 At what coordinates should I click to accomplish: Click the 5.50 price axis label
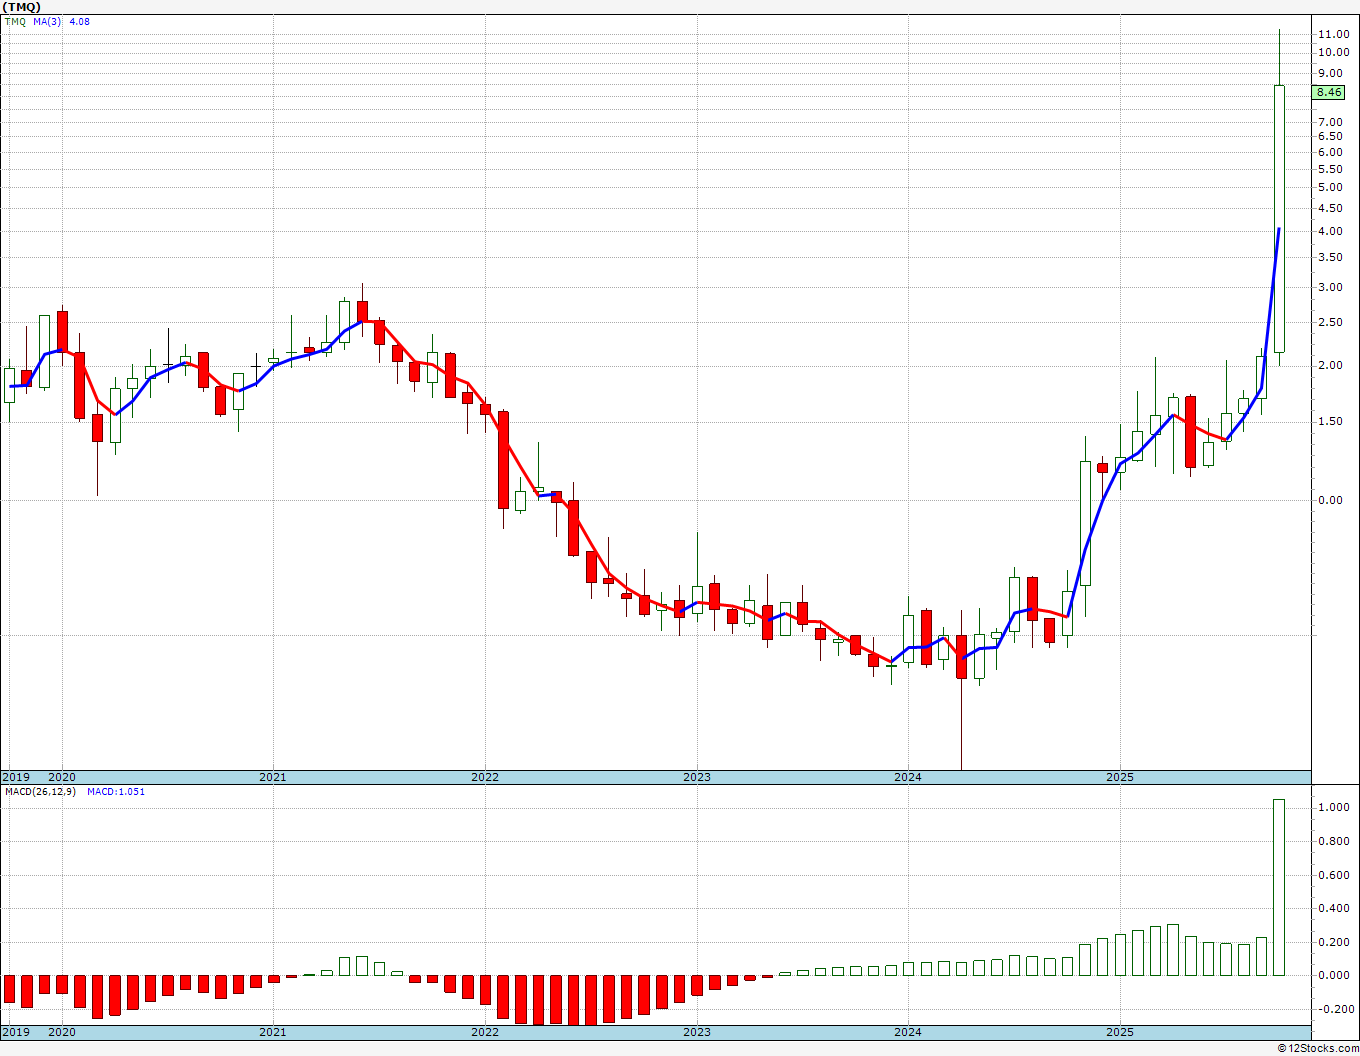1330,169
